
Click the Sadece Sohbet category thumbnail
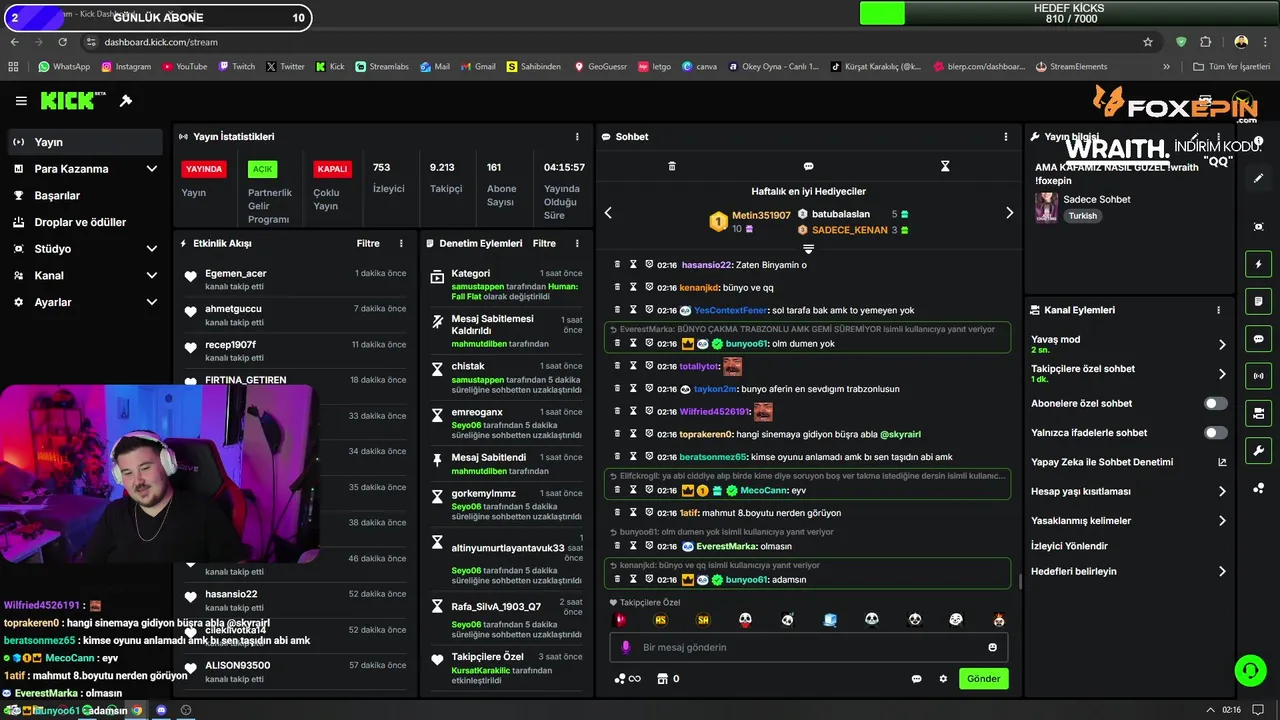1046,207
